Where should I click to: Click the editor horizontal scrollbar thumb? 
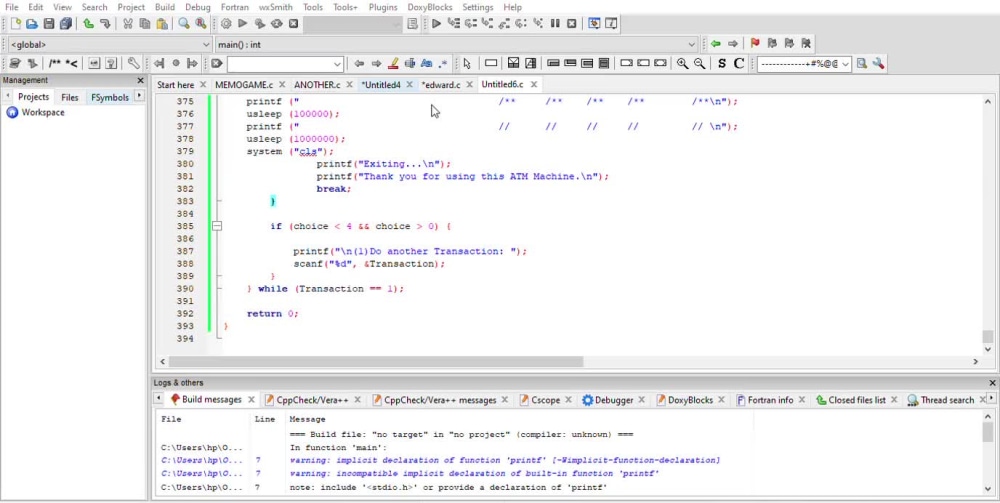tap(376, 361)
